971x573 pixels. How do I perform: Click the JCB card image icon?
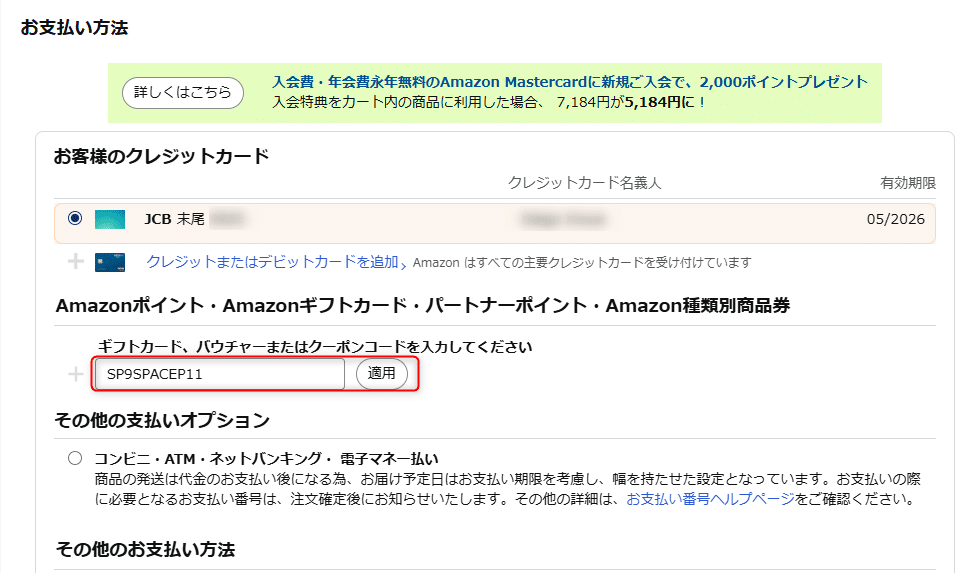click(x=110, y=219)
